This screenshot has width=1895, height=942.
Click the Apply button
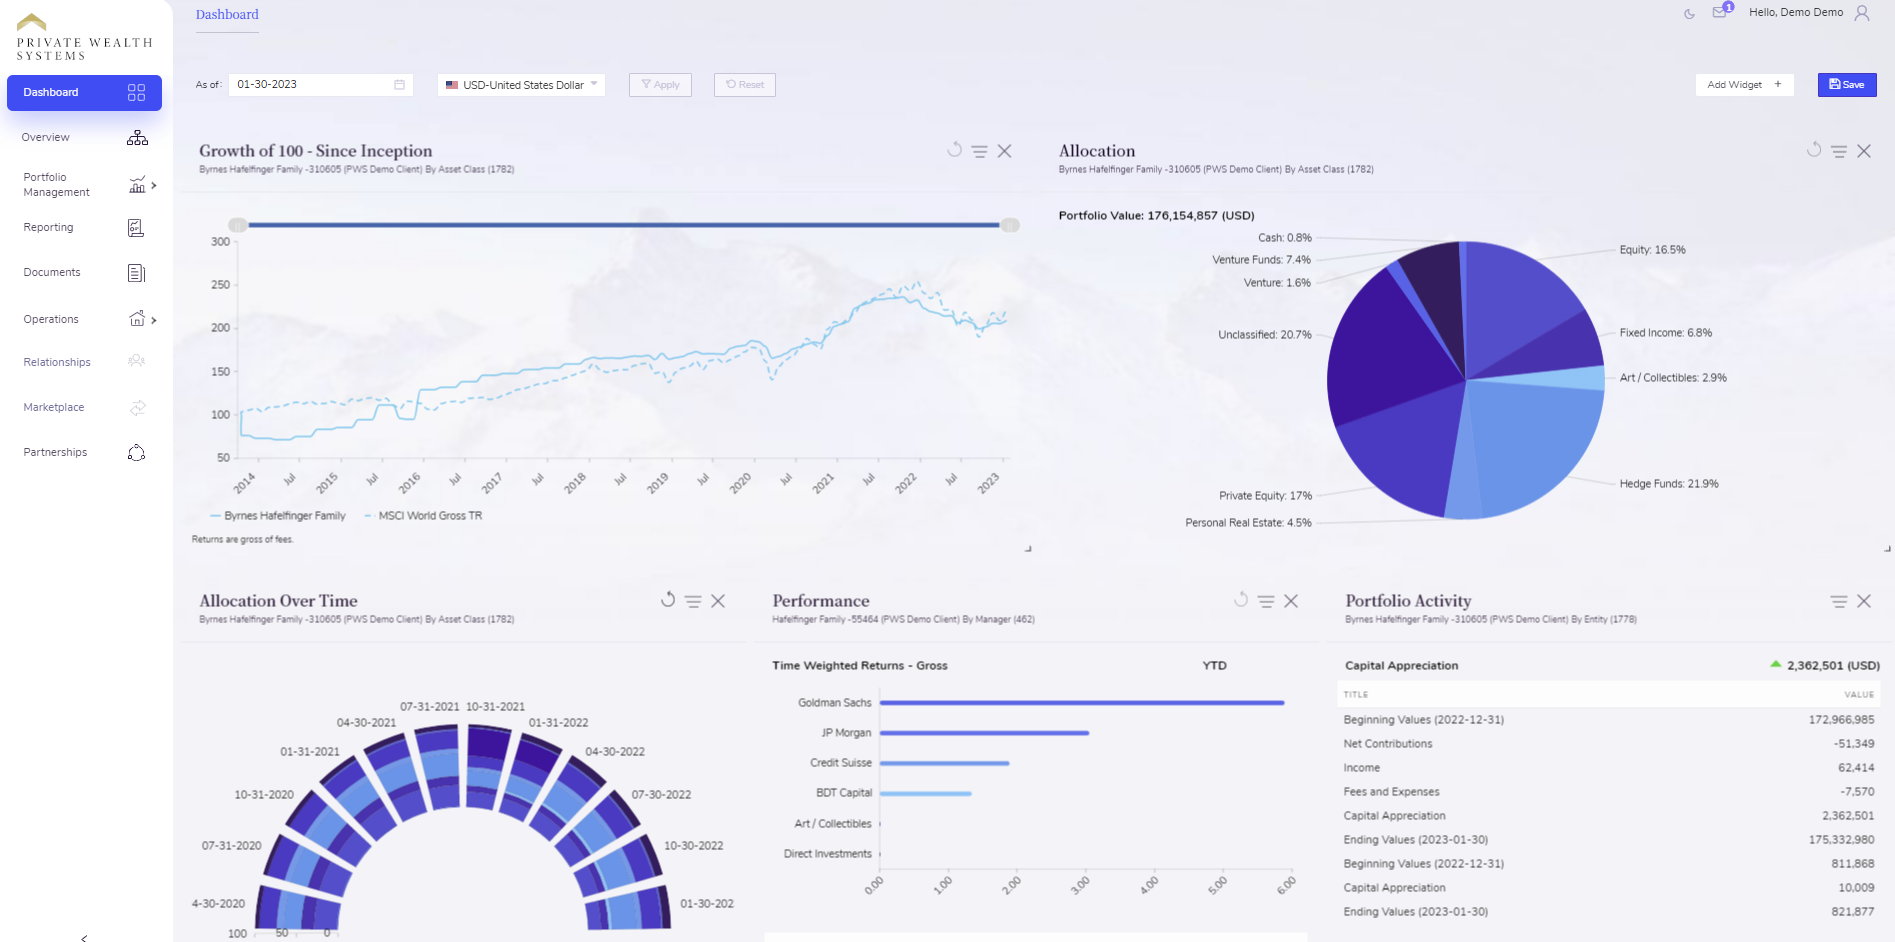point(659,85)
